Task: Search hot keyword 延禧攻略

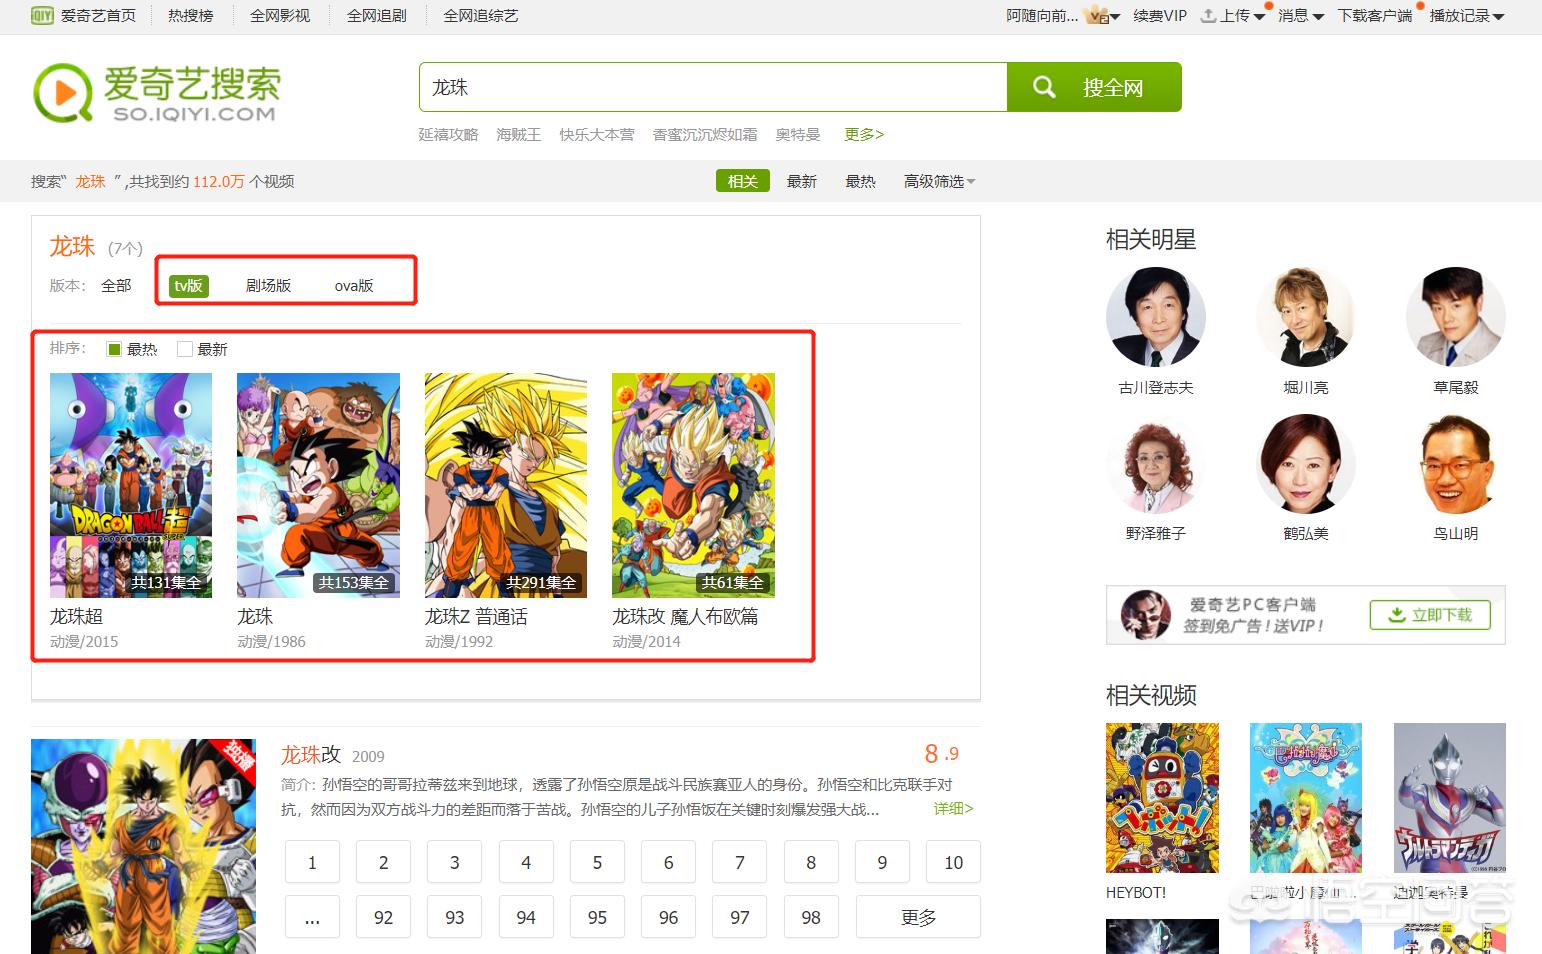Action: click(x=448, y=134)
